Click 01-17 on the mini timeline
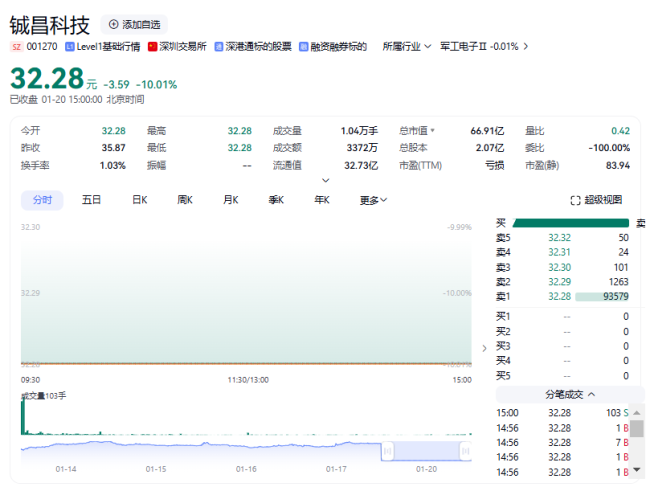 pos(336,469)
